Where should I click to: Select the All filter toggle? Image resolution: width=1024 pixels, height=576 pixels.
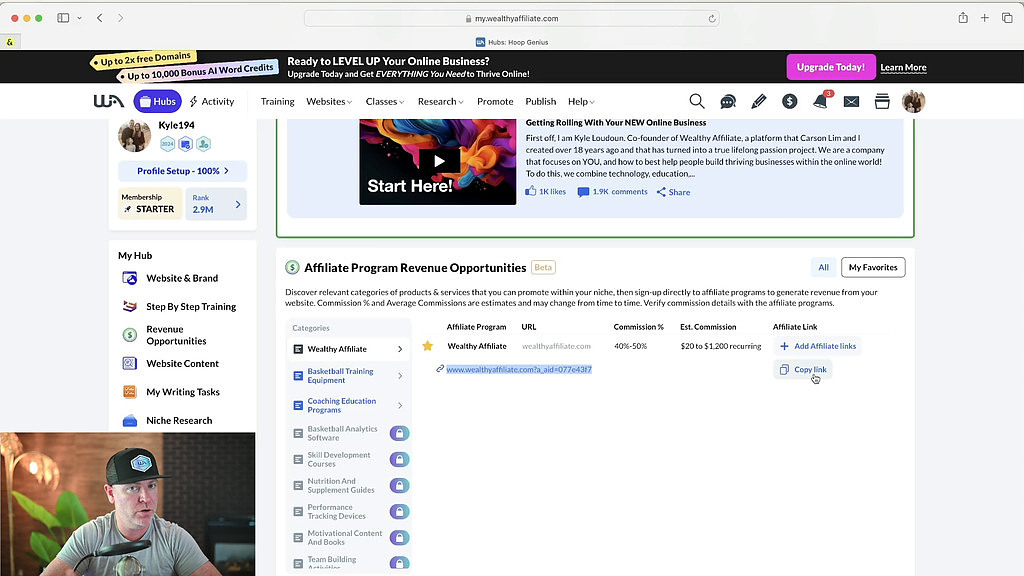point(823,267)
